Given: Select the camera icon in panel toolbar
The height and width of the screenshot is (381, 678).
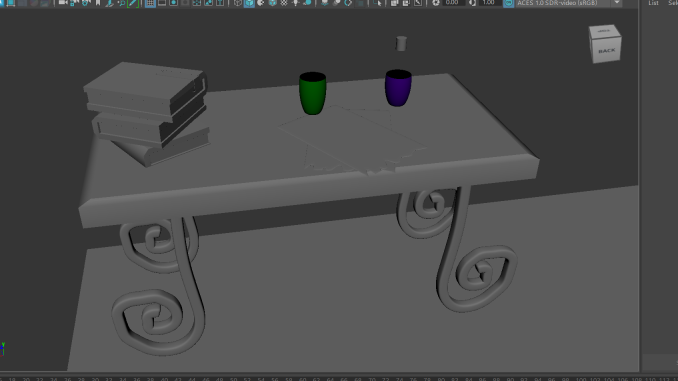Looking at the screenshot, I should point(63,3).
